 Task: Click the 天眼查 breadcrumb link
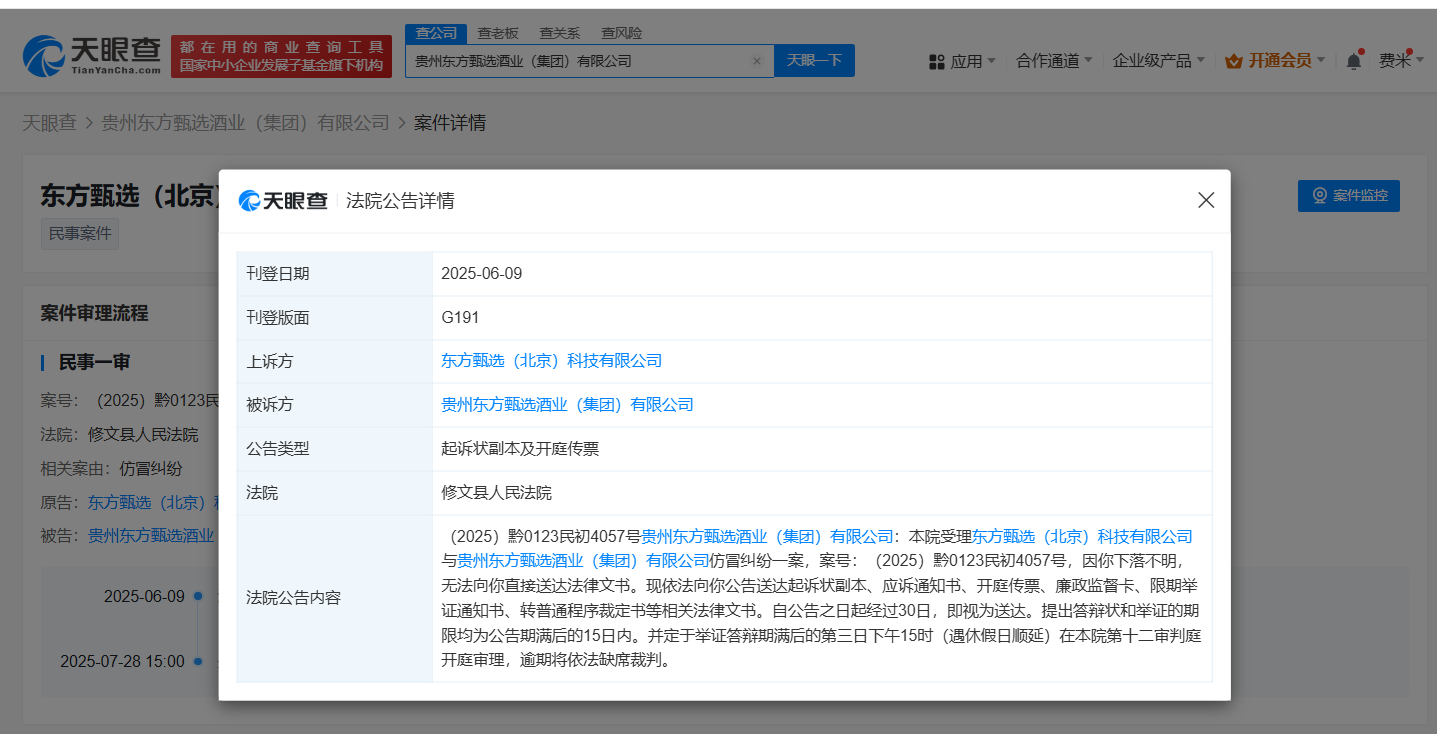point(49,123)
